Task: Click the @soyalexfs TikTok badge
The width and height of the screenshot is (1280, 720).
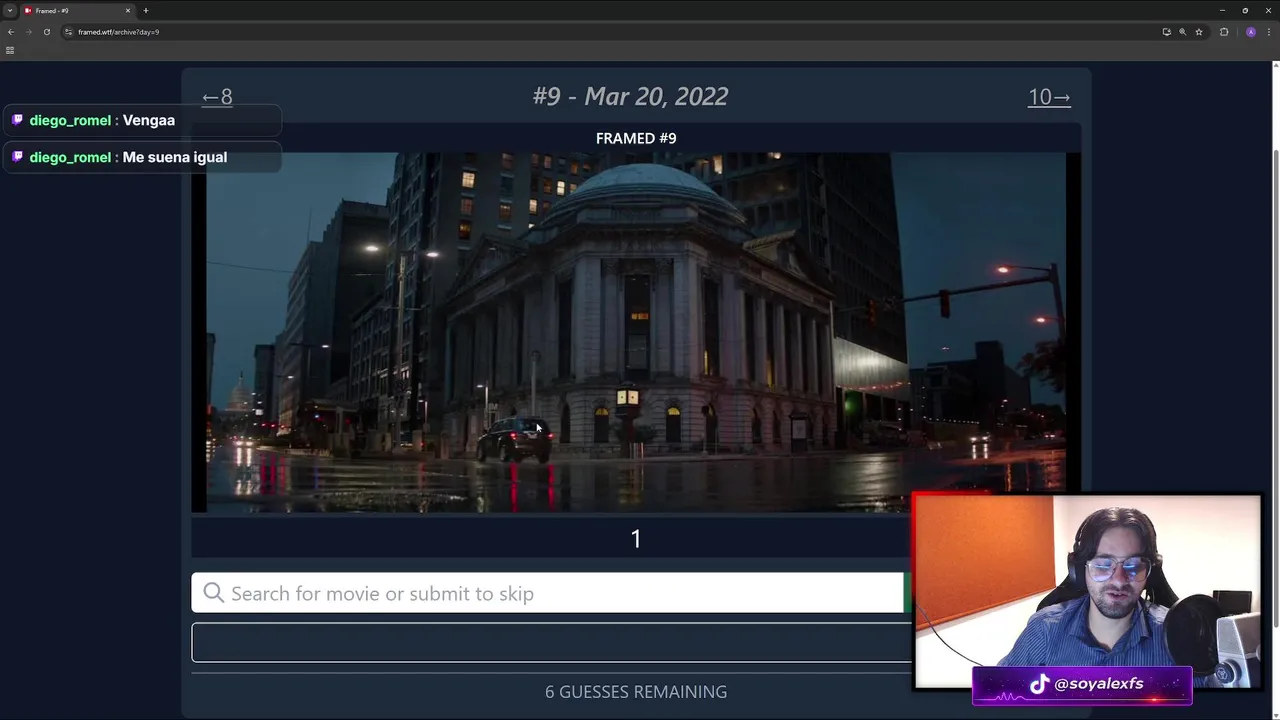Action: point(1082,684)
